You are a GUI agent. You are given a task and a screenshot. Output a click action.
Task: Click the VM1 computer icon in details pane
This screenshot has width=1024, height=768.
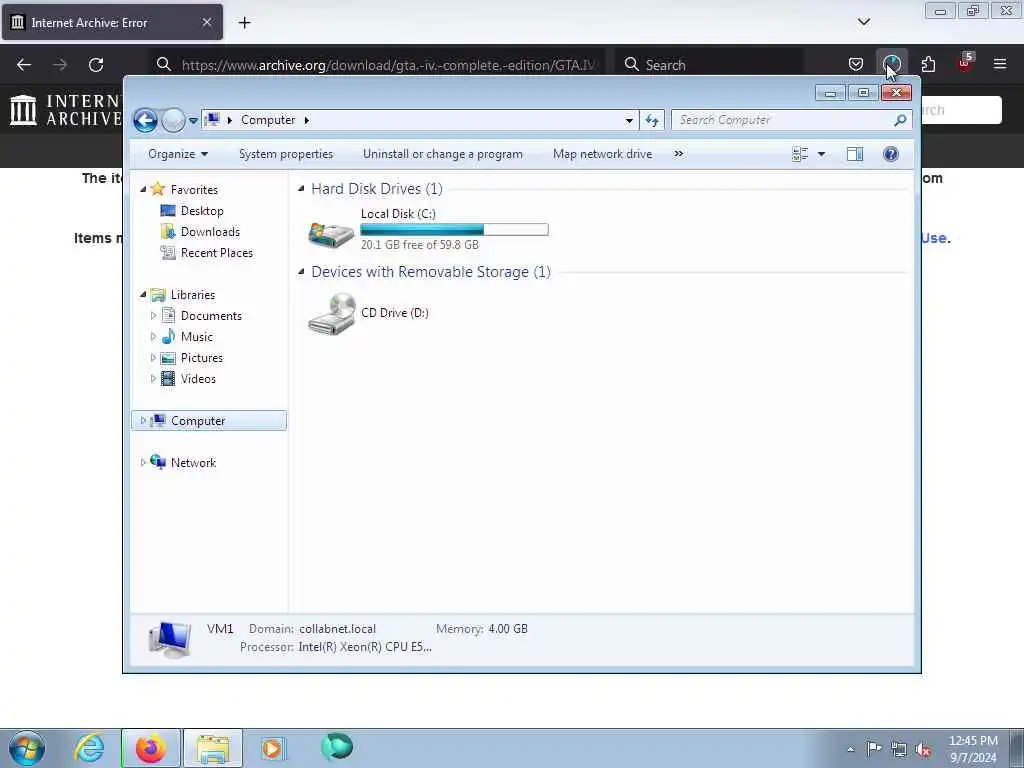[170, 639]
